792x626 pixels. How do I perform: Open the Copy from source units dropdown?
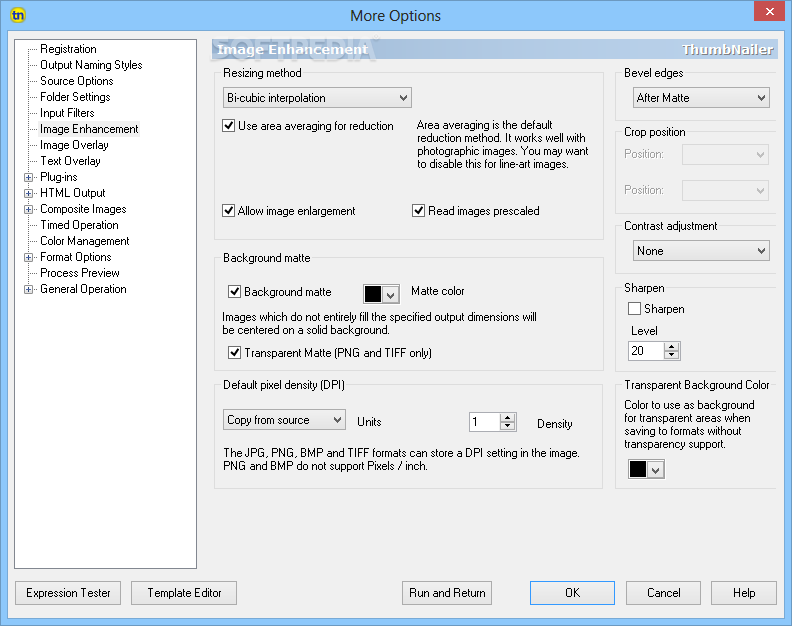click(284, 419)
